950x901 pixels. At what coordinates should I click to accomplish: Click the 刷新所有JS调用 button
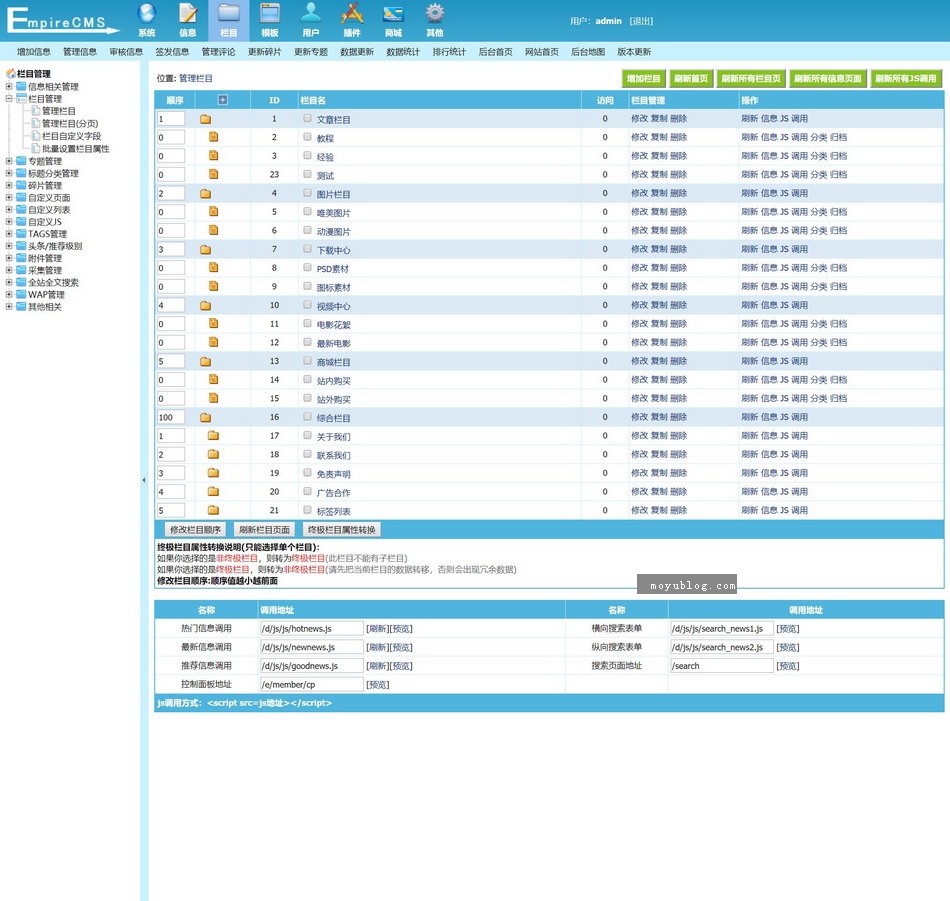point(906,78)
